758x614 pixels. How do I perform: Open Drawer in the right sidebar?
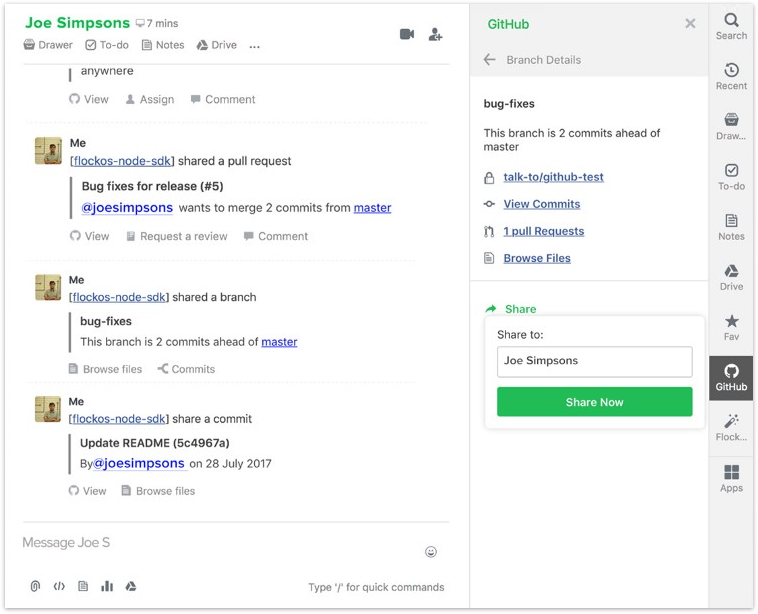coord(731,127)
